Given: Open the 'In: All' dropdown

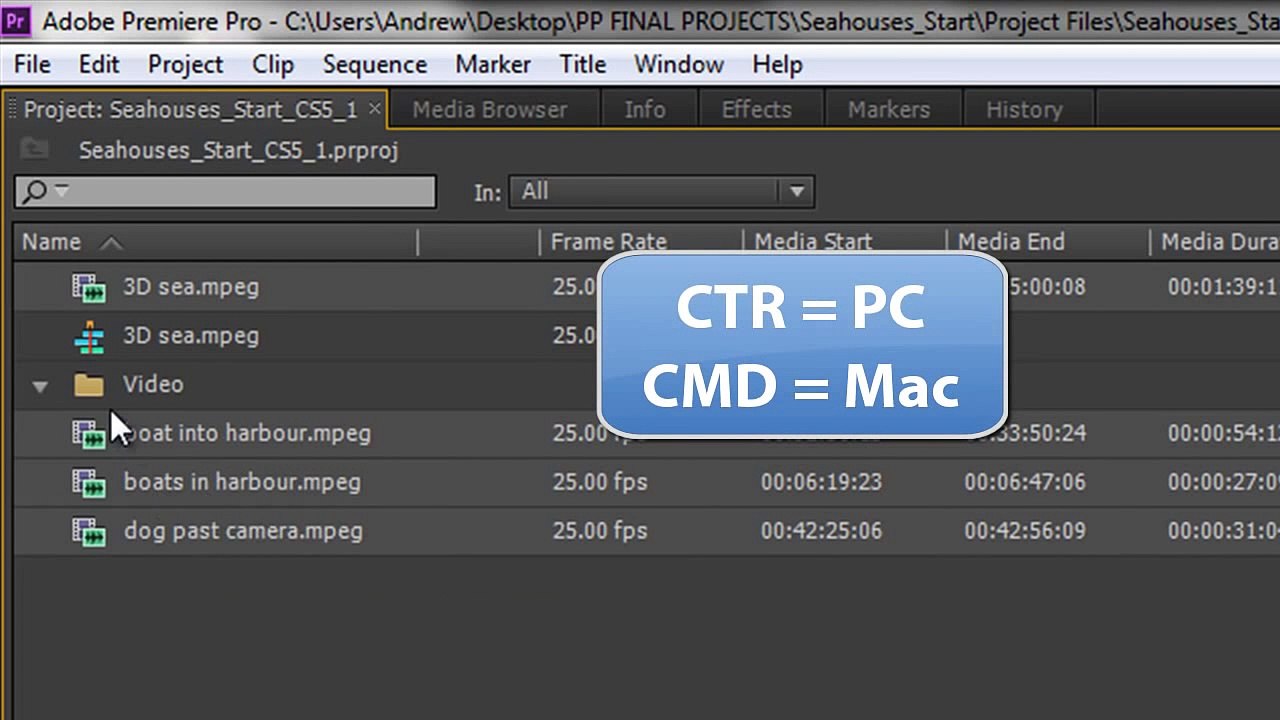Looking at the screenshot, I should (x=662, y=191).
